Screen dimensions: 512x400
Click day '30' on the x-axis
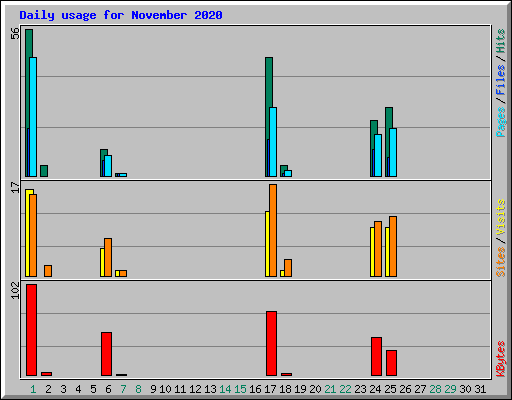pos(465,389)
